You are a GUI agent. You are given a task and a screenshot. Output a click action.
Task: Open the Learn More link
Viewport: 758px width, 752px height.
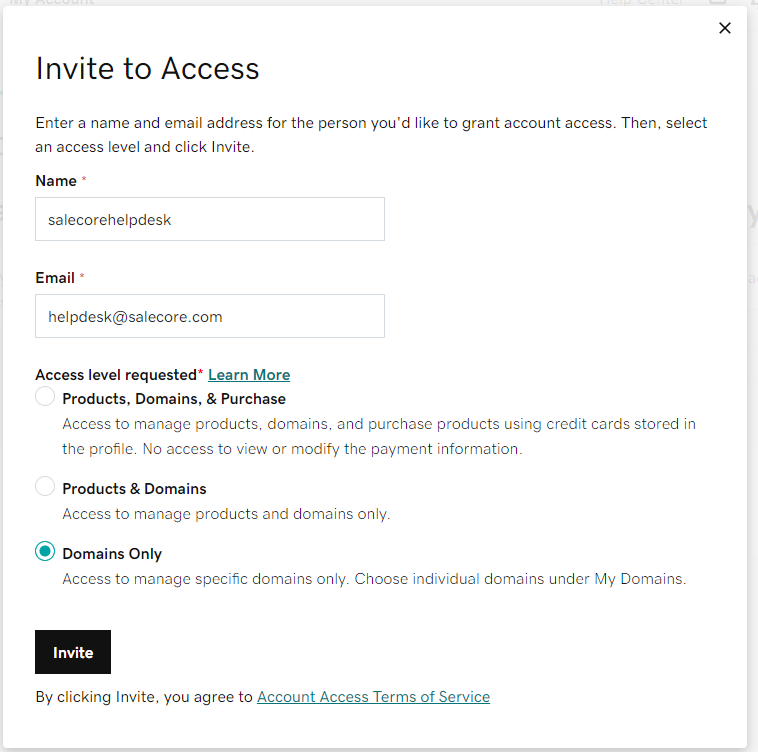click(x=249, y=375)
